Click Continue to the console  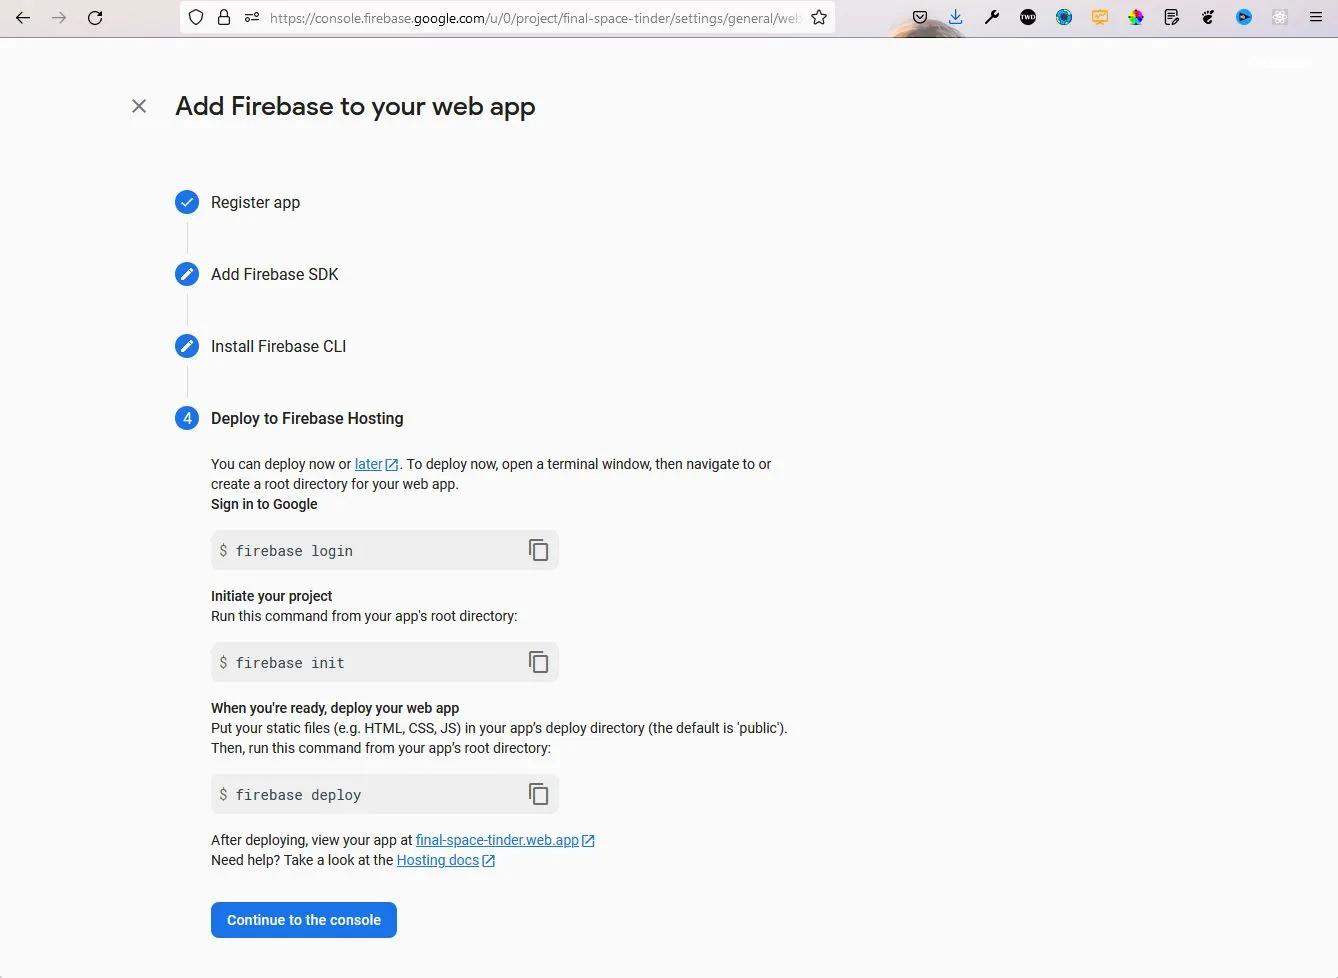tap(304, 920)
